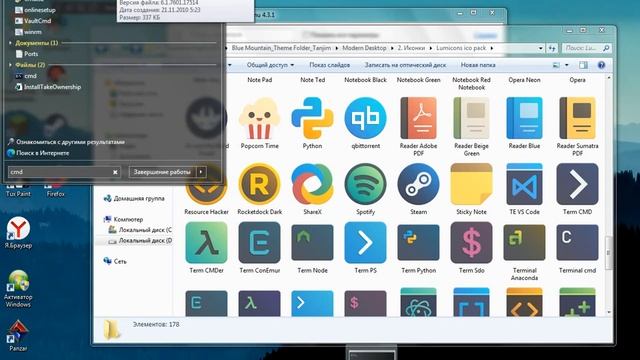Click the Завершение работы button
Viewport: 640px width, 360px height.
162,172
